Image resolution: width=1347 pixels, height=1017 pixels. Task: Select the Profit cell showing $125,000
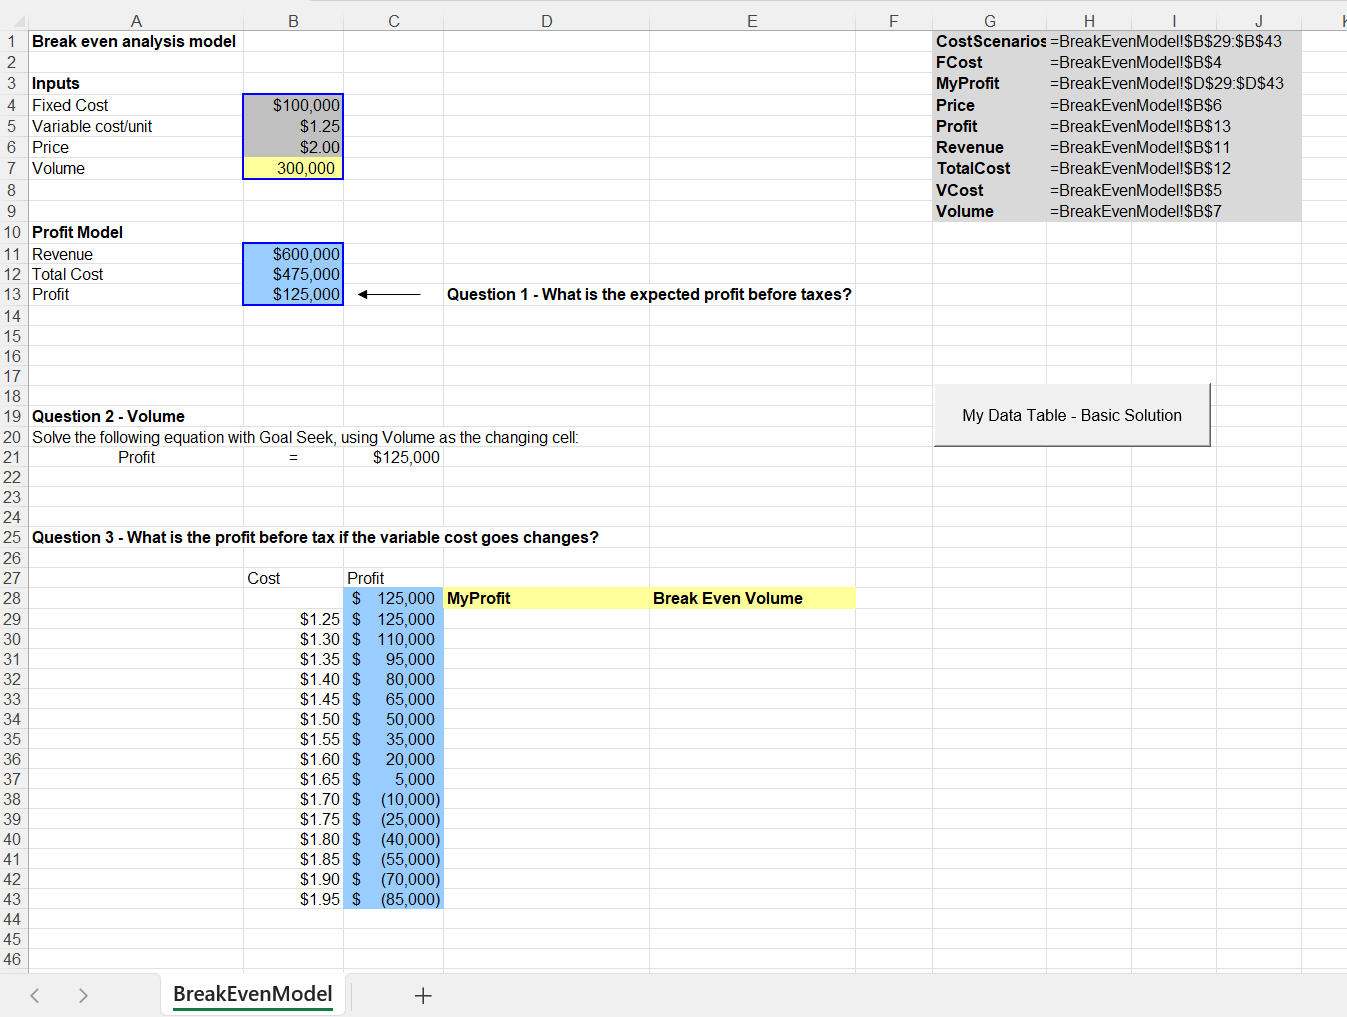pyautogui.click(x=293, y=294)
